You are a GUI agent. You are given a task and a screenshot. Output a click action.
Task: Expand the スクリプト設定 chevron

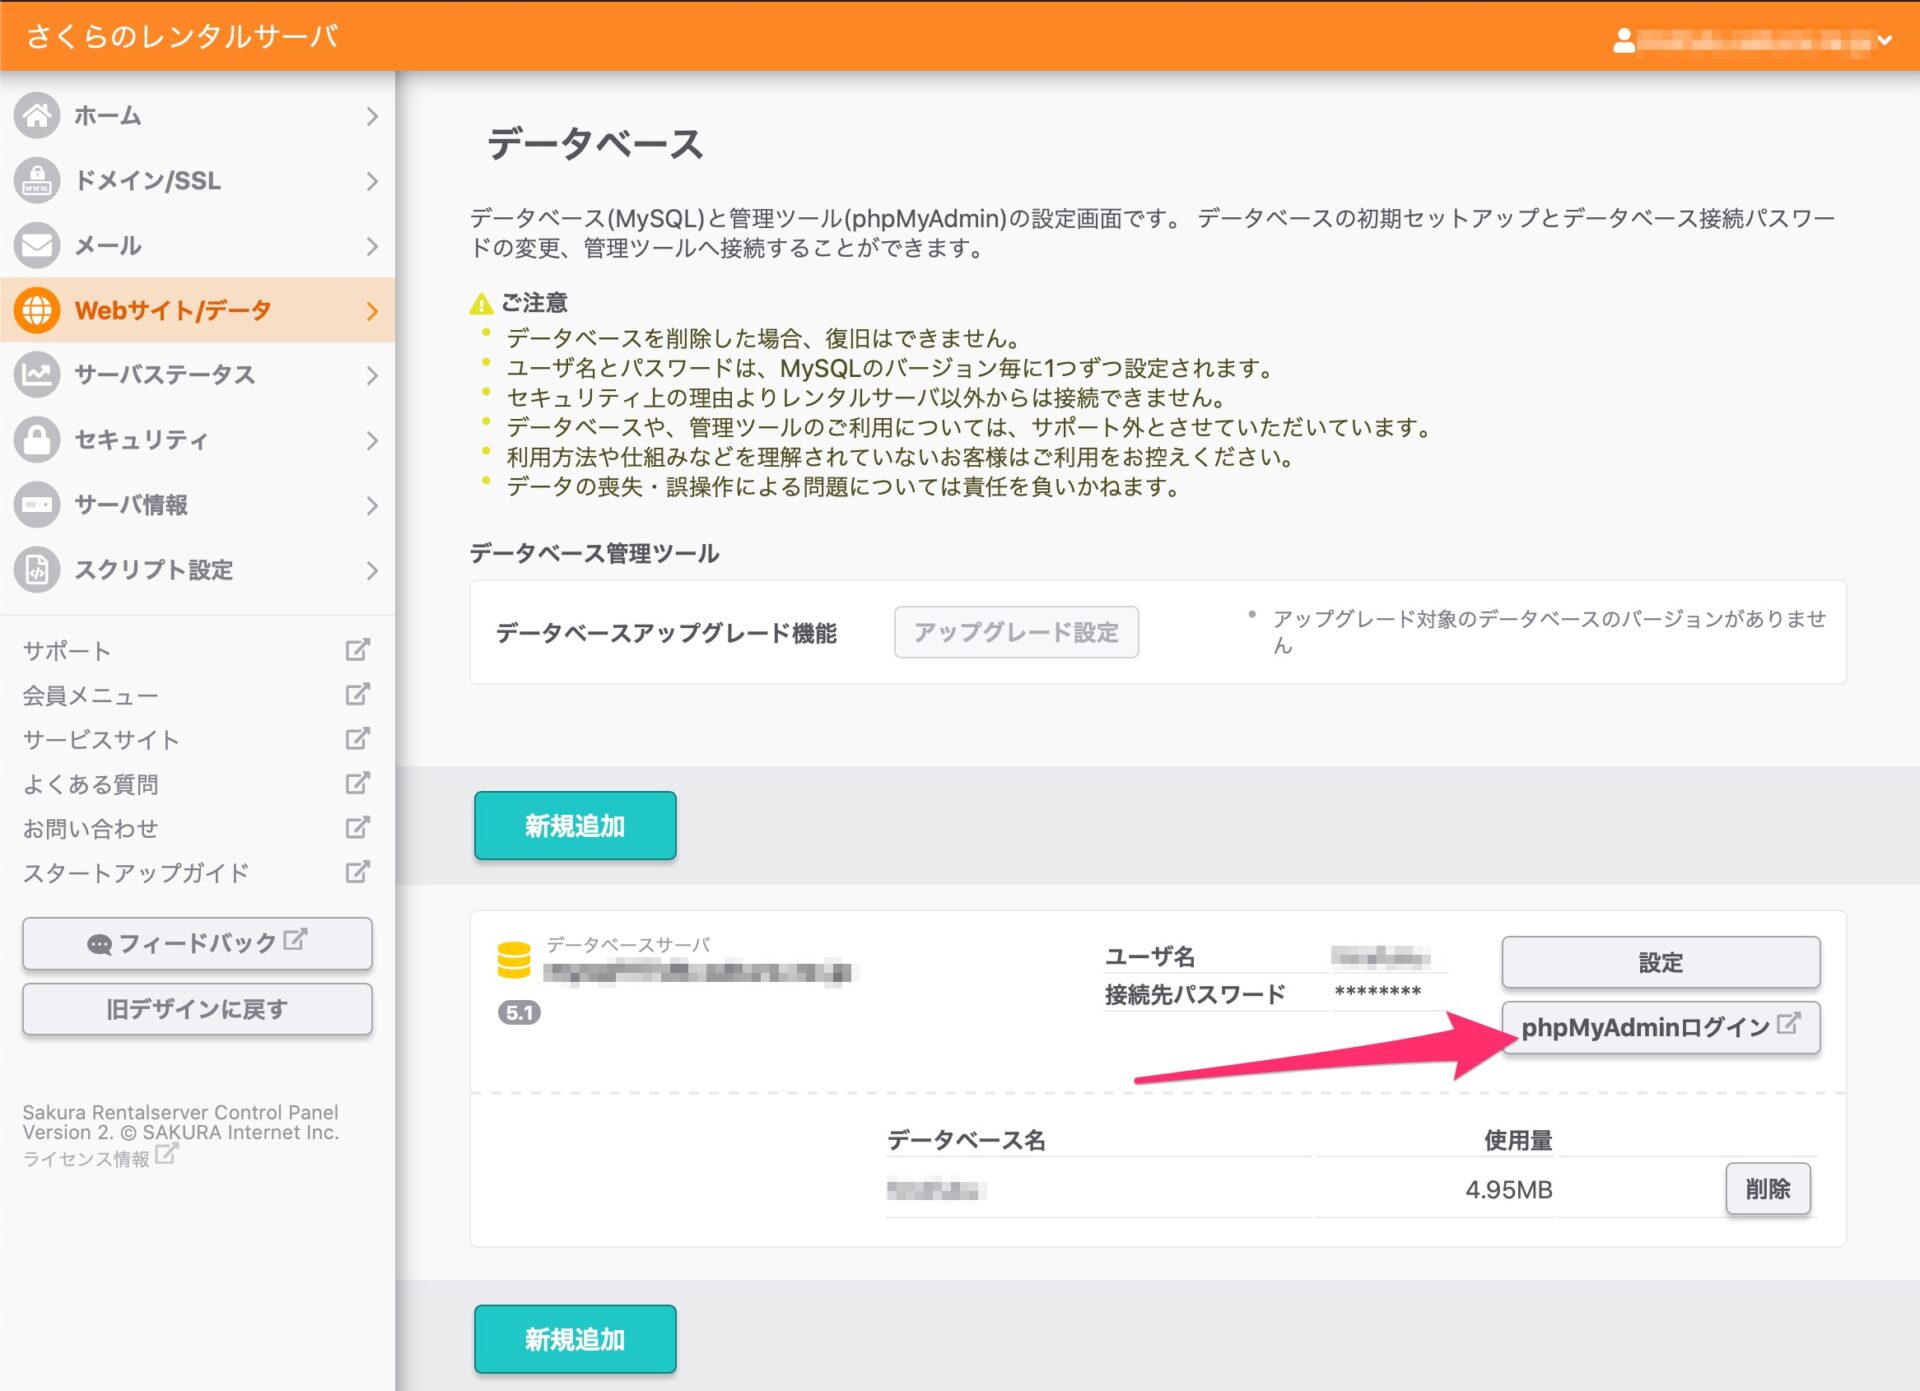click(372, 570)
